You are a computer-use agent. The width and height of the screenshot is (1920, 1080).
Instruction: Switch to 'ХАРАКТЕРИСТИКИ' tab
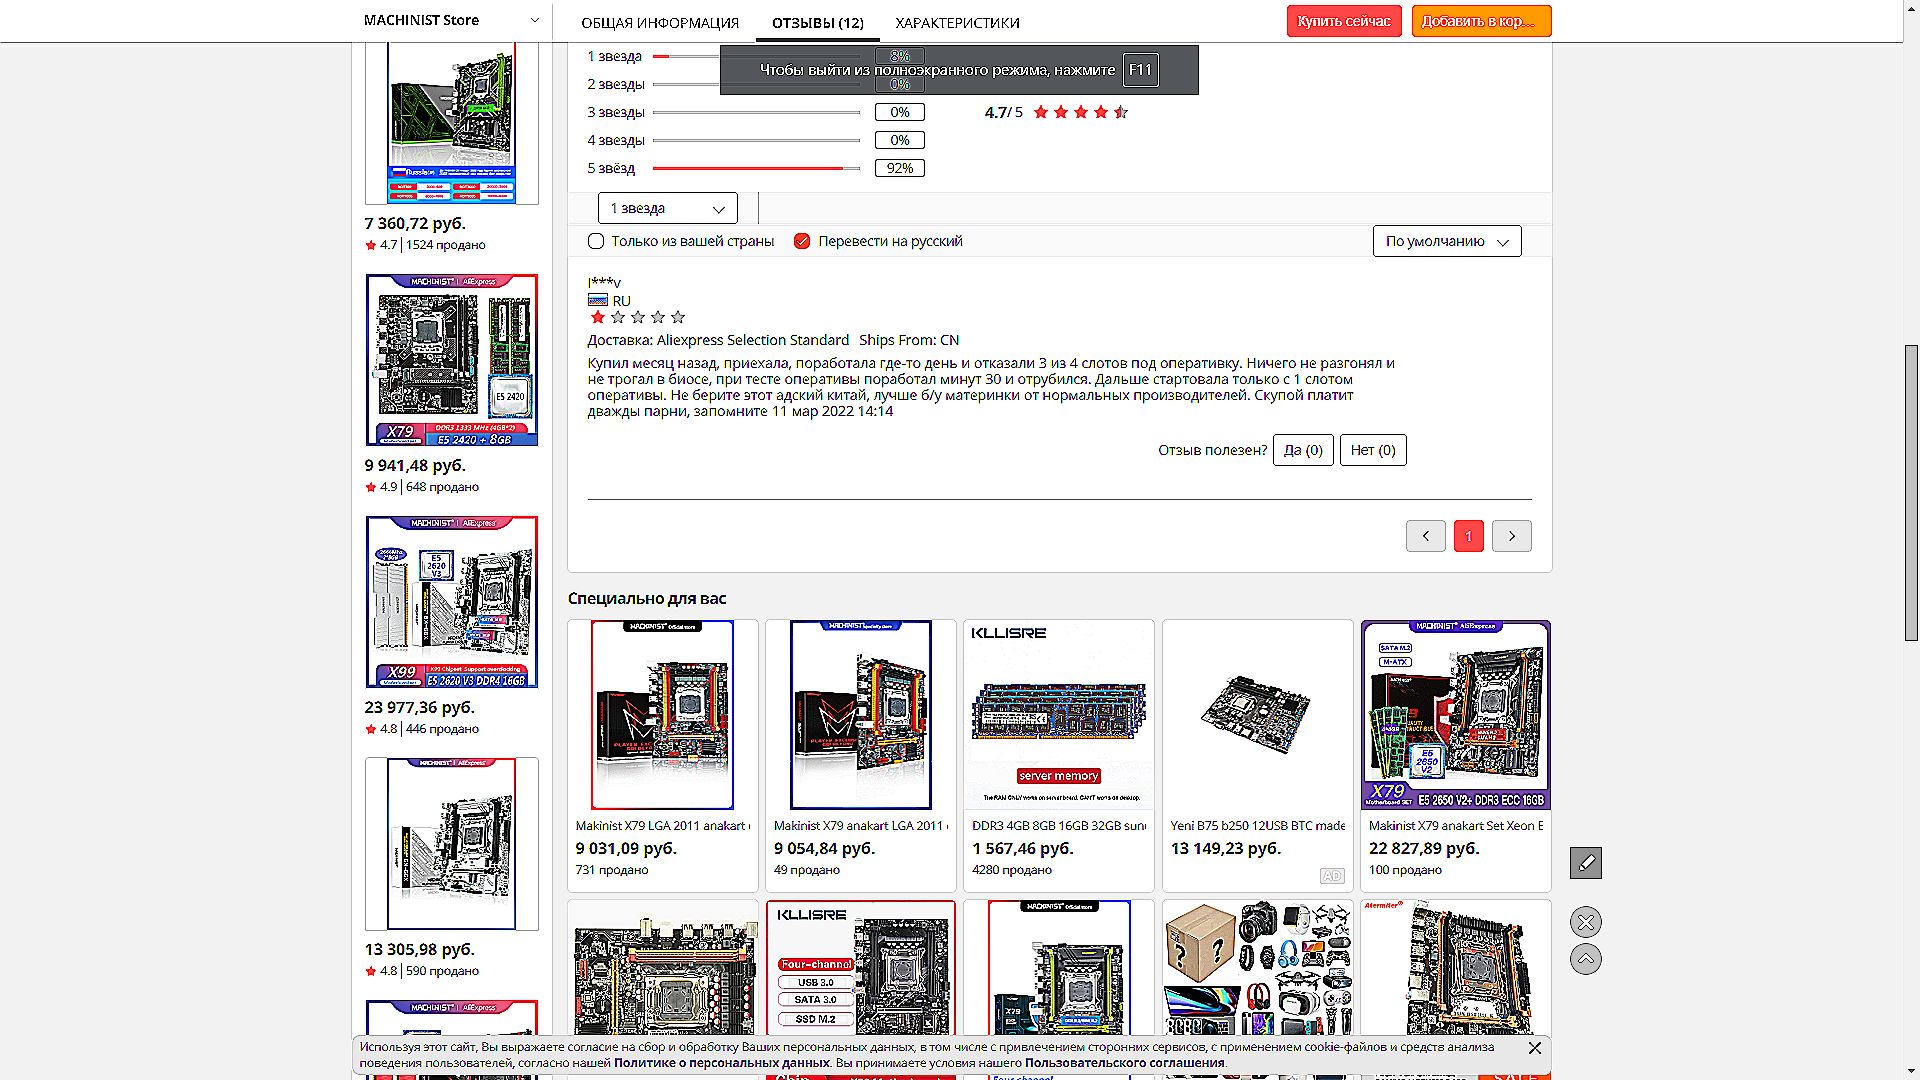957,22
